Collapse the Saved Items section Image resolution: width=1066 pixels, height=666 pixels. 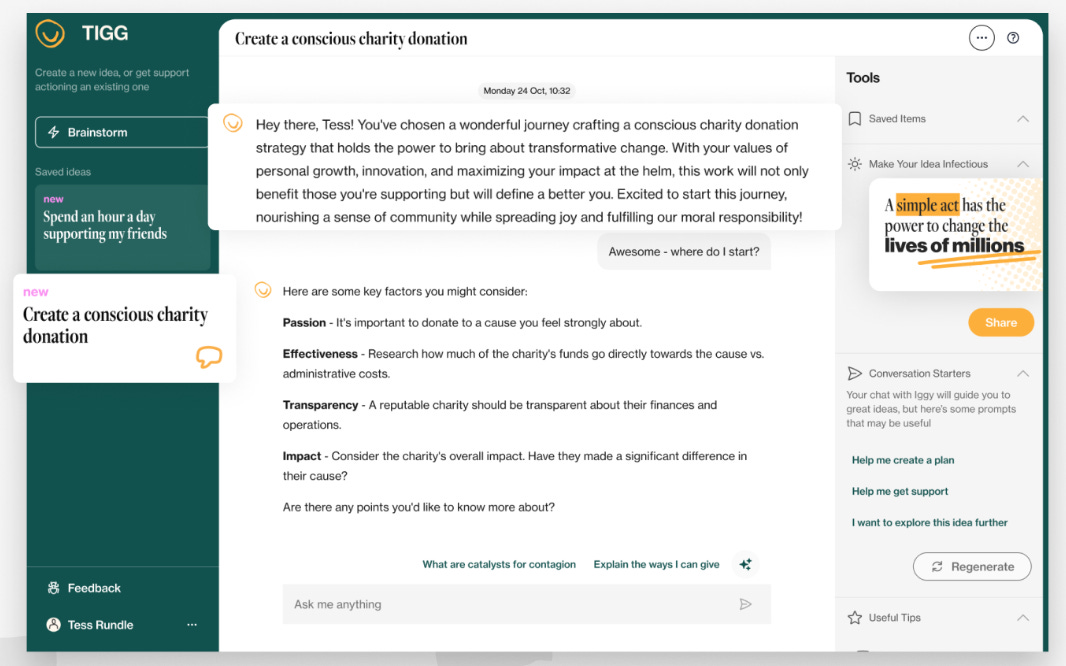(x=1022, y=118)
